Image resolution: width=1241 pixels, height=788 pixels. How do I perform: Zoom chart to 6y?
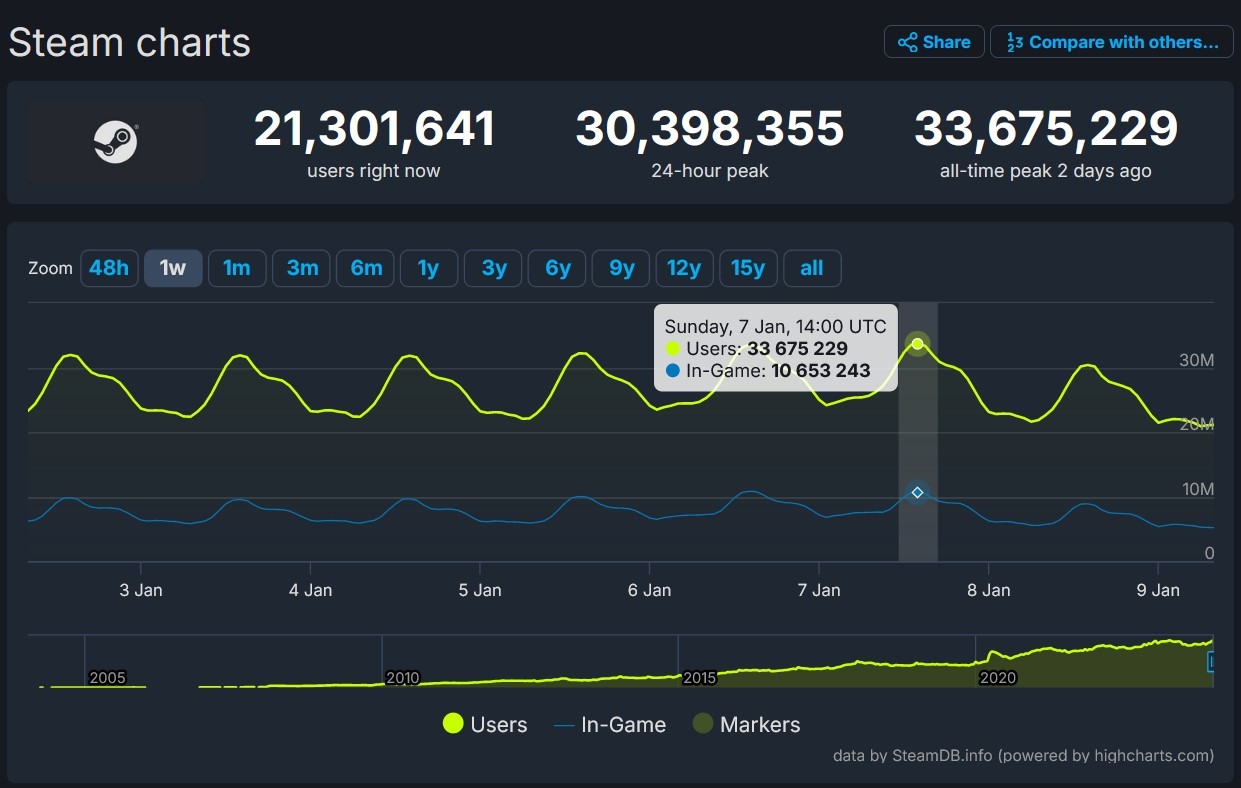tap(557, 268)
